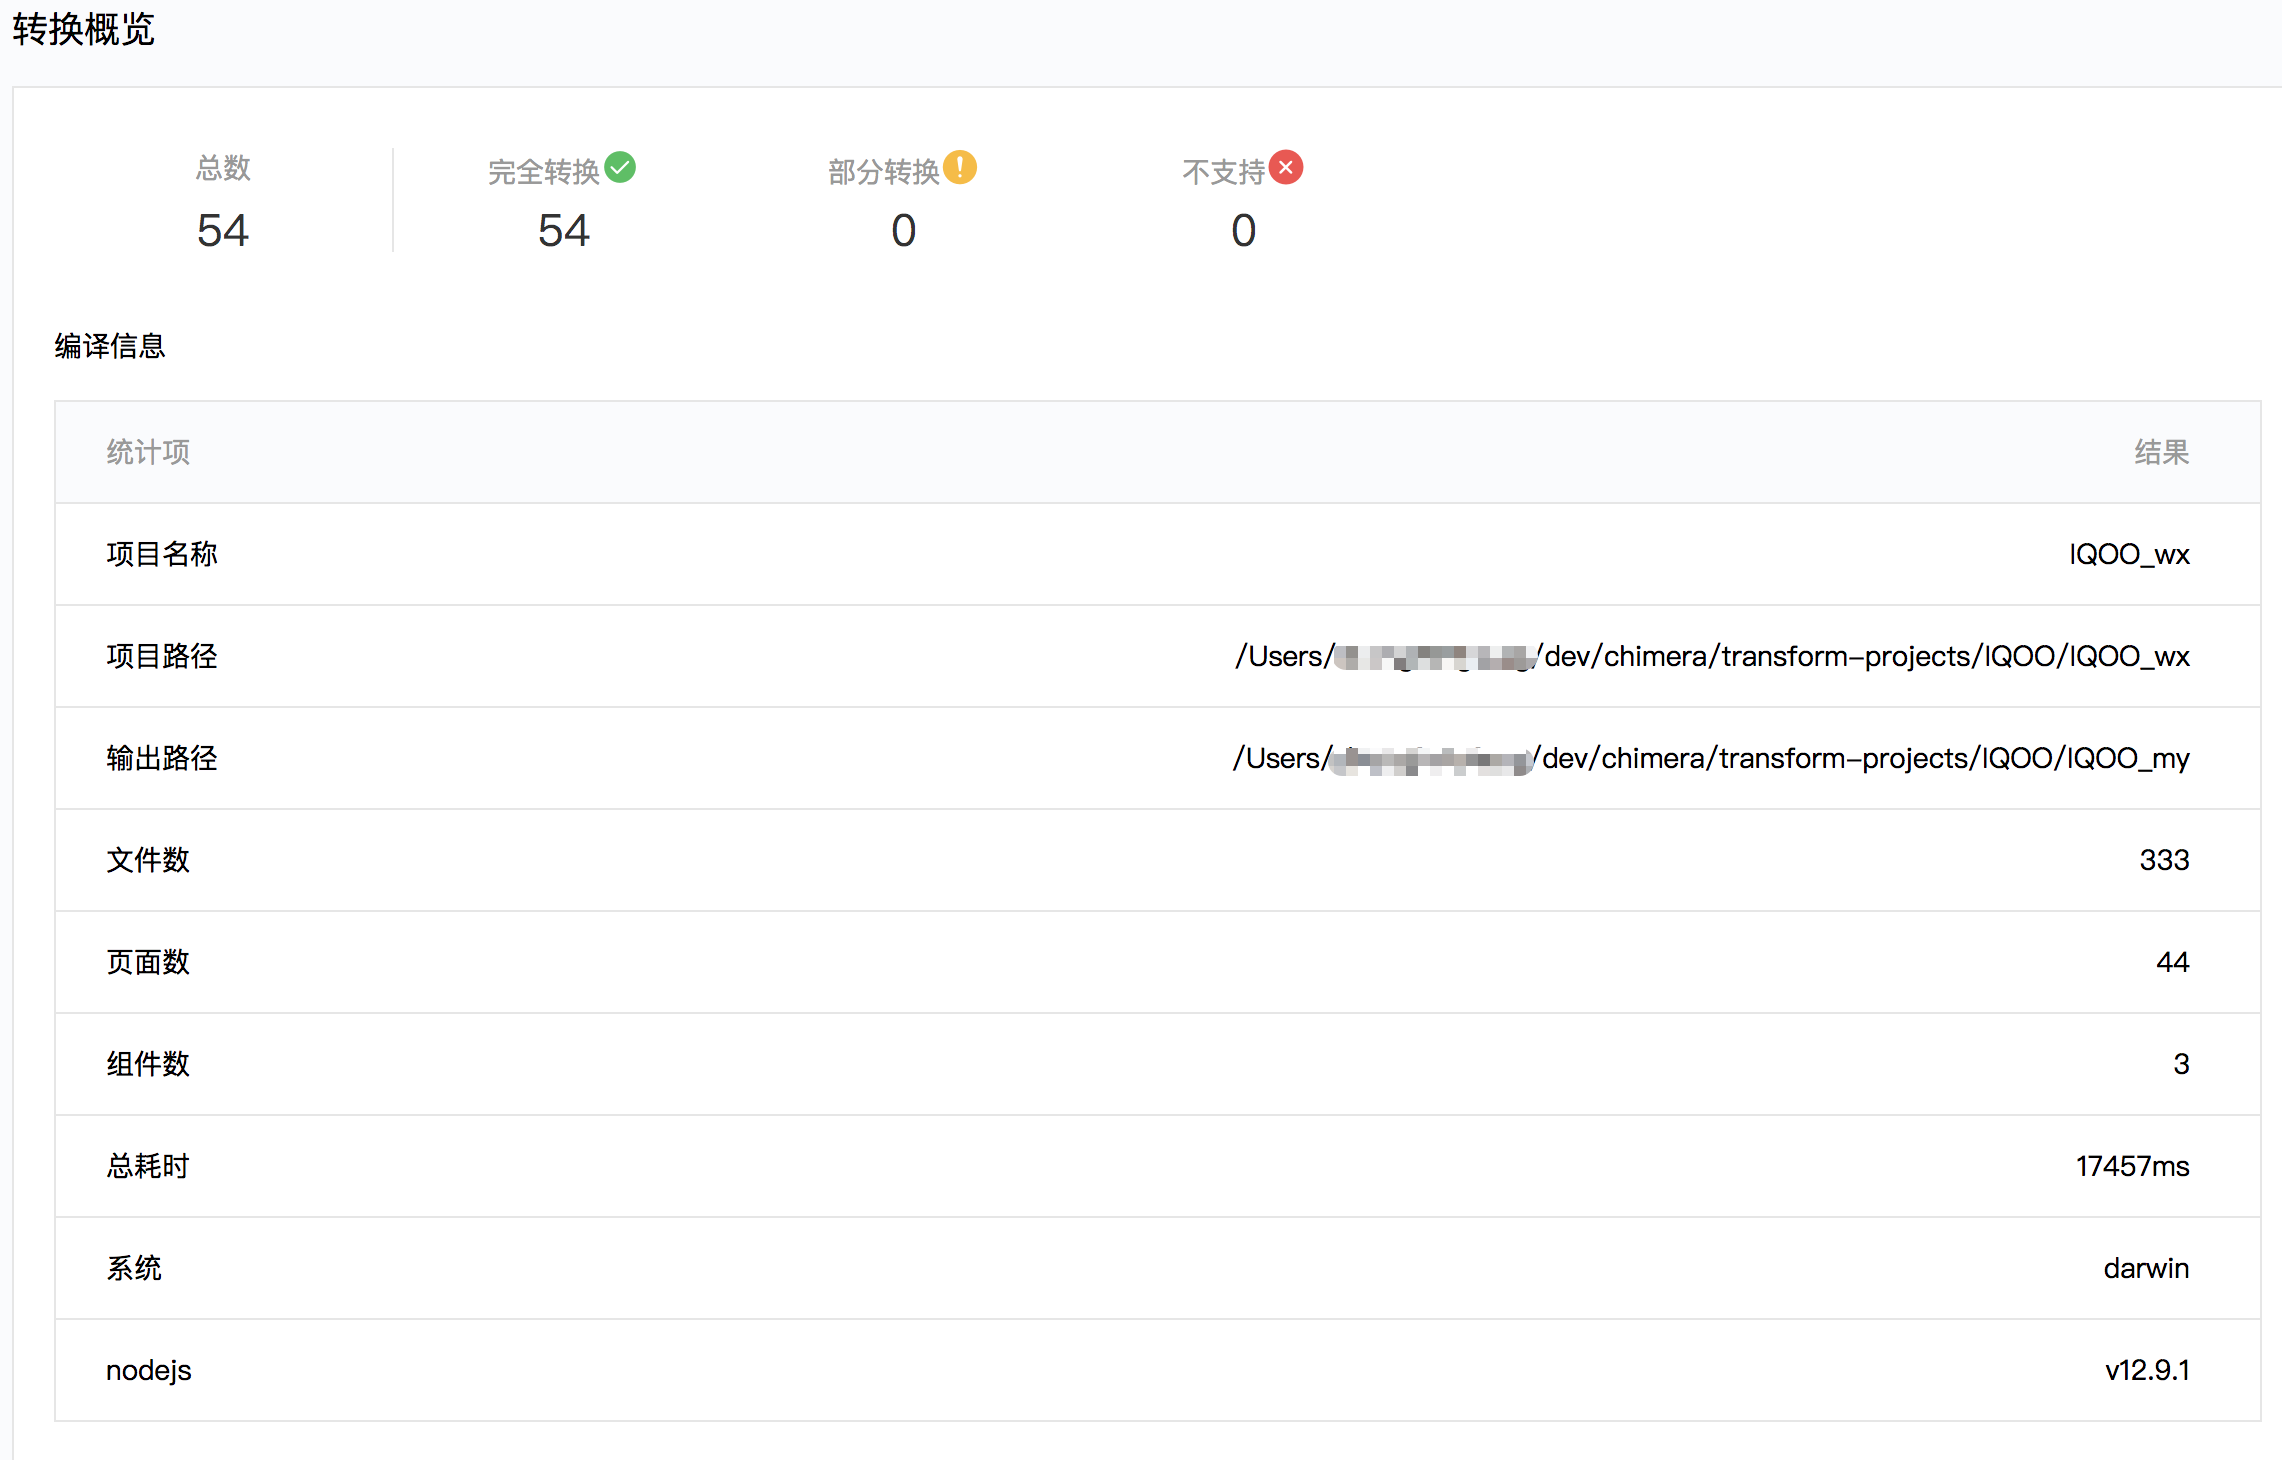Select the 页面数 value 44
Viewport: 2282px width, 1460px height.
[2172, 962]
